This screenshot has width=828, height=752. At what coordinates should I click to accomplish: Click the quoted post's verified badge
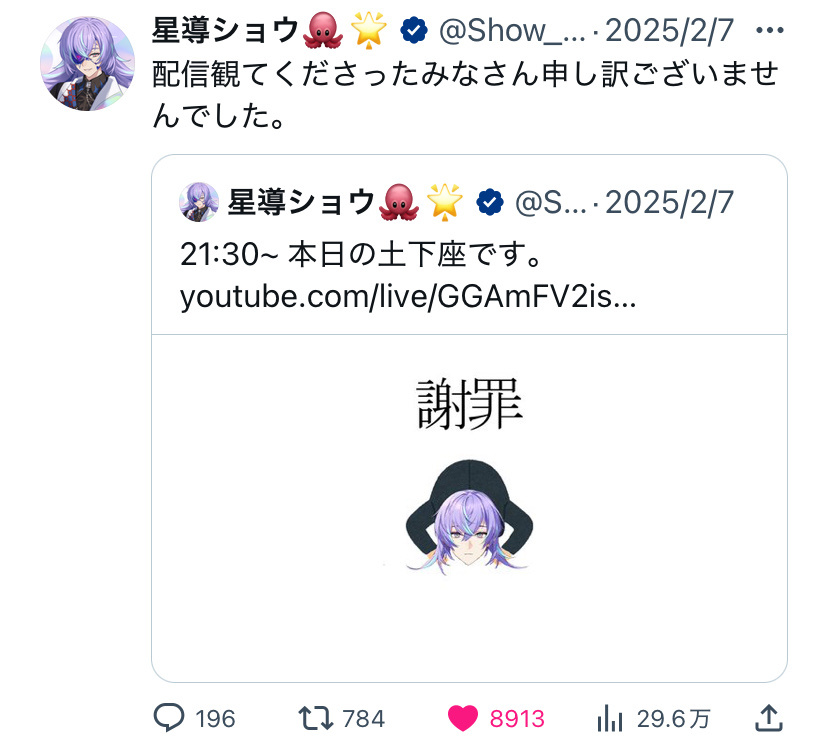point(490,202)
